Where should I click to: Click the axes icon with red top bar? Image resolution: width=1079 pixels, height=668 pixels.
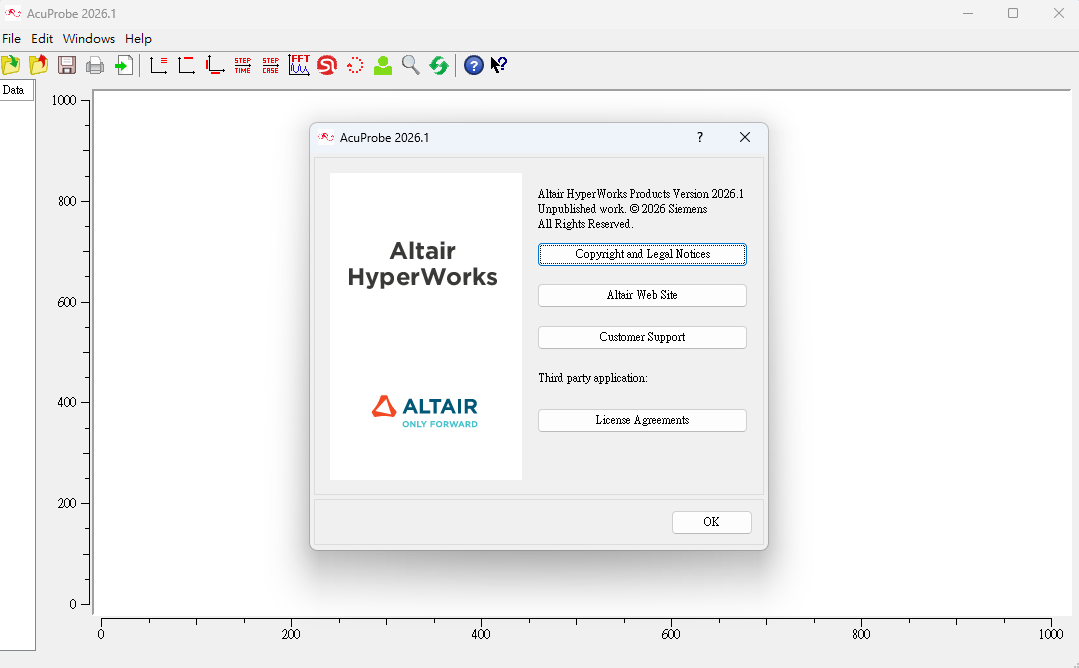point(186,65)
